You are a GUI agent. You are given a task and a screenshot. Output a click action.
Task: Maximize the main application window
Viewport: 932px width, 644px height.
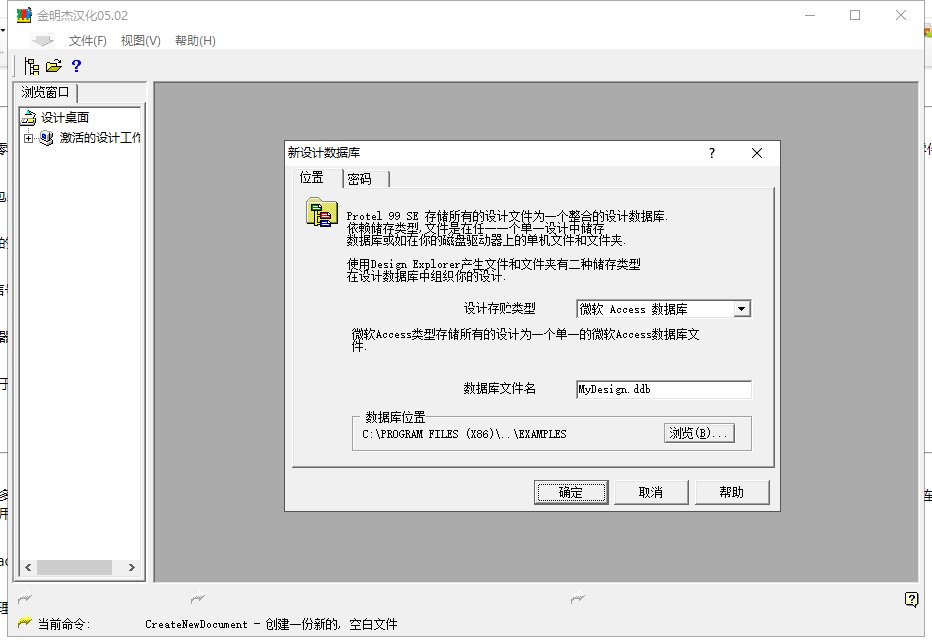tap(855, 15)
